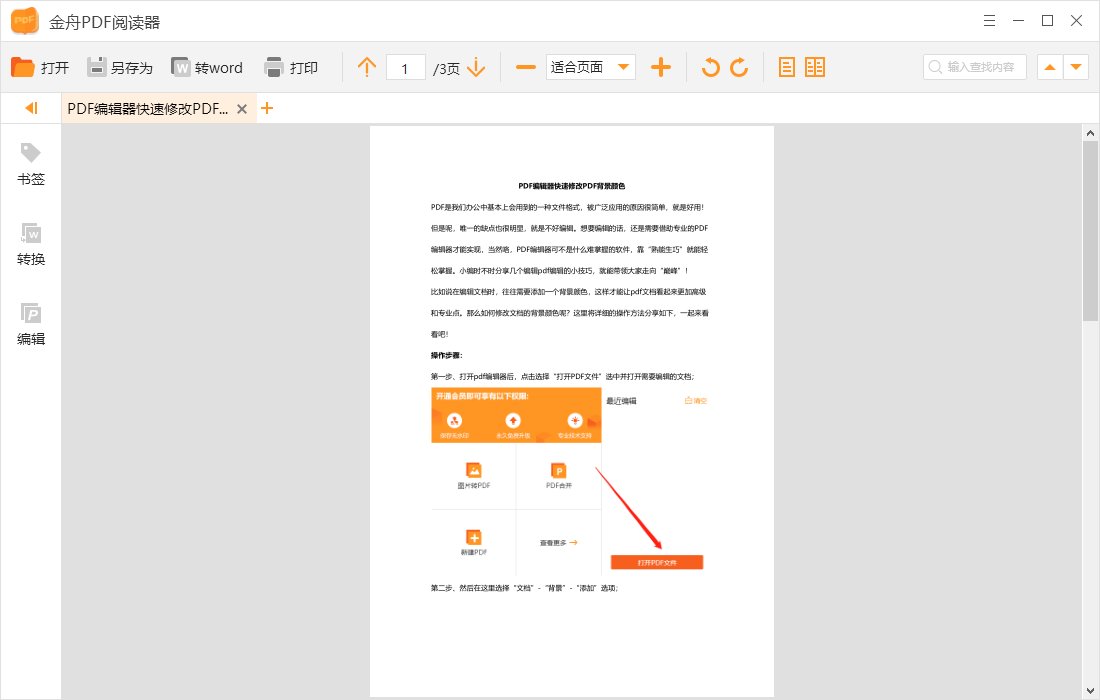Switch to single-page view mode
This screenshot has width=1100, height=700.
(x=787, y=67)
